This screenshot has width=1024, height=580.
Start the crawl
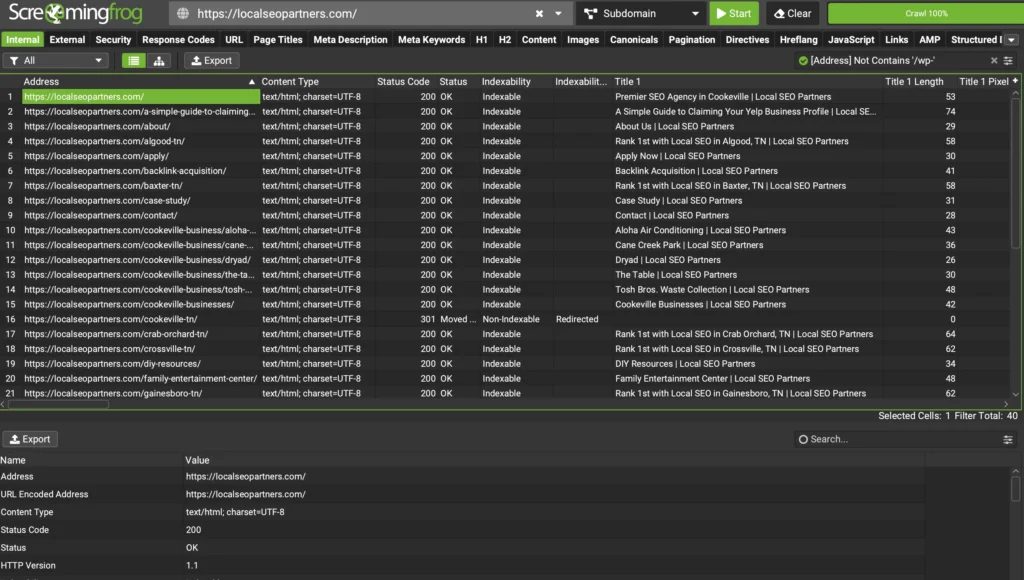coord(734,13)
